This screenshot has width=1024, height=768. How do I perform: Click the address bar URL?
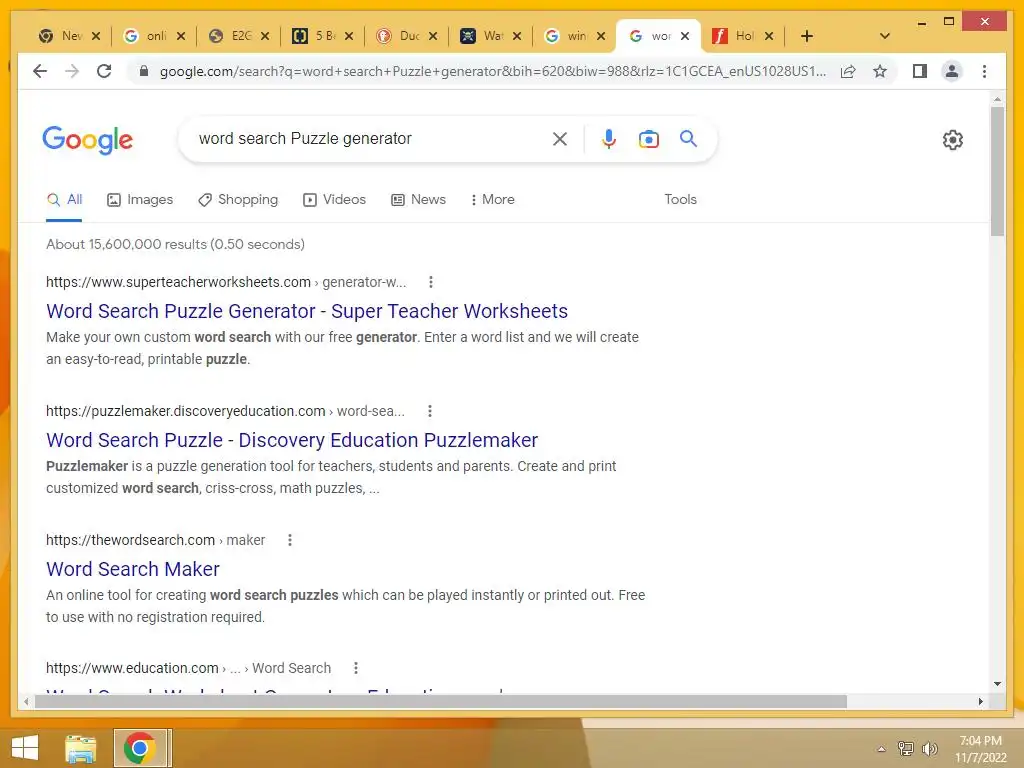(492, 71)
